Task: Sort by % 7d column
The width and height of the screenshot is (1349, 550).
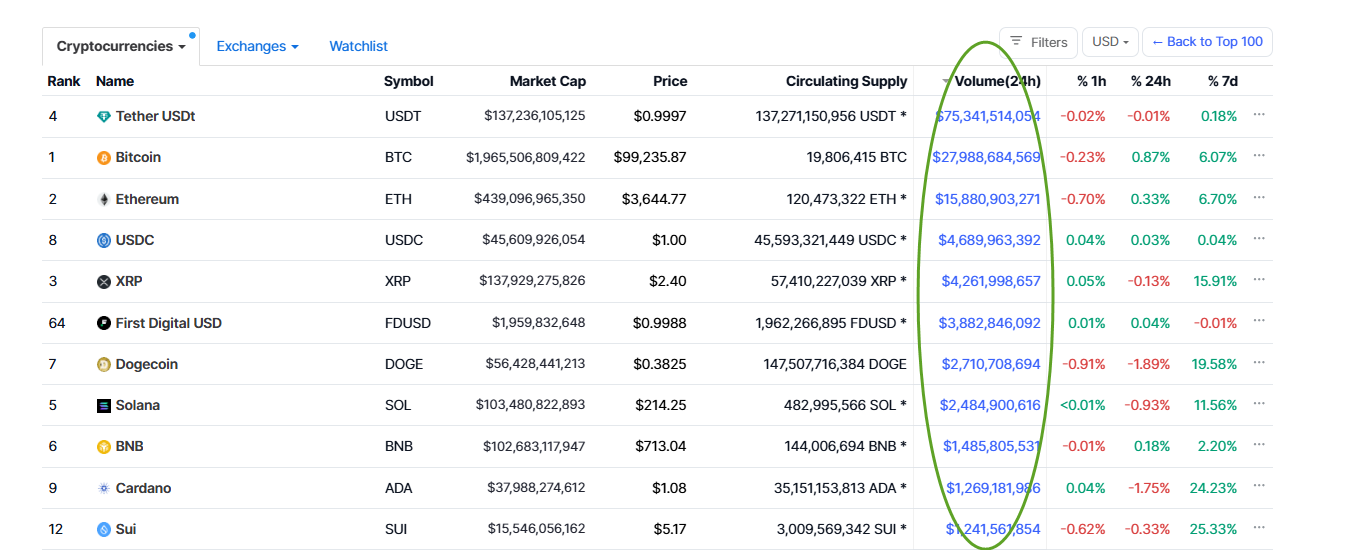Action: (x=1222, y=81)
